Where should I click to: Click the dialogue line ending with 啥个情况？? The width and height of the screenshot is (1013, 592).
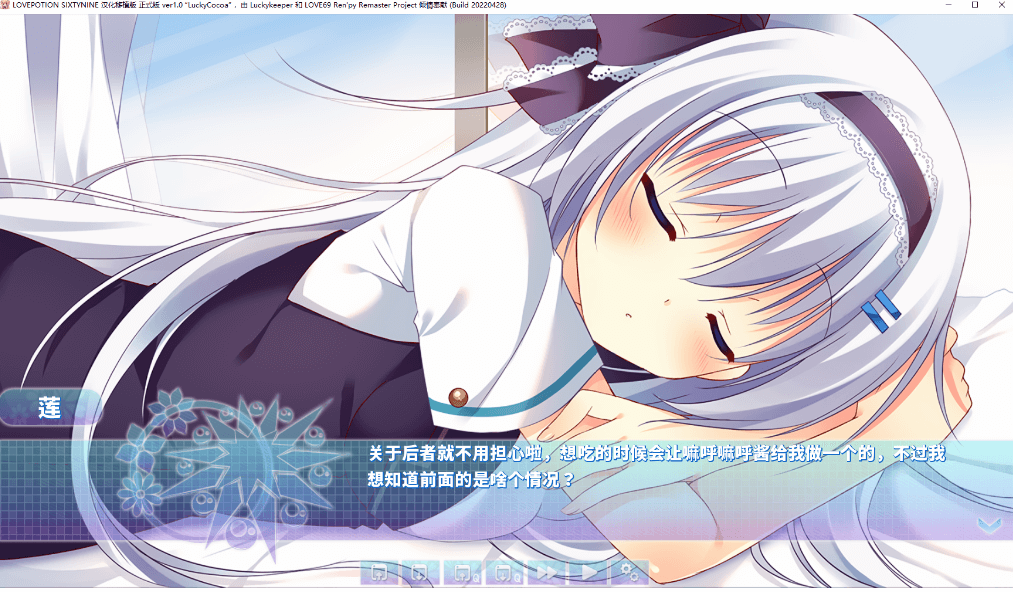(x=471, y=479)
